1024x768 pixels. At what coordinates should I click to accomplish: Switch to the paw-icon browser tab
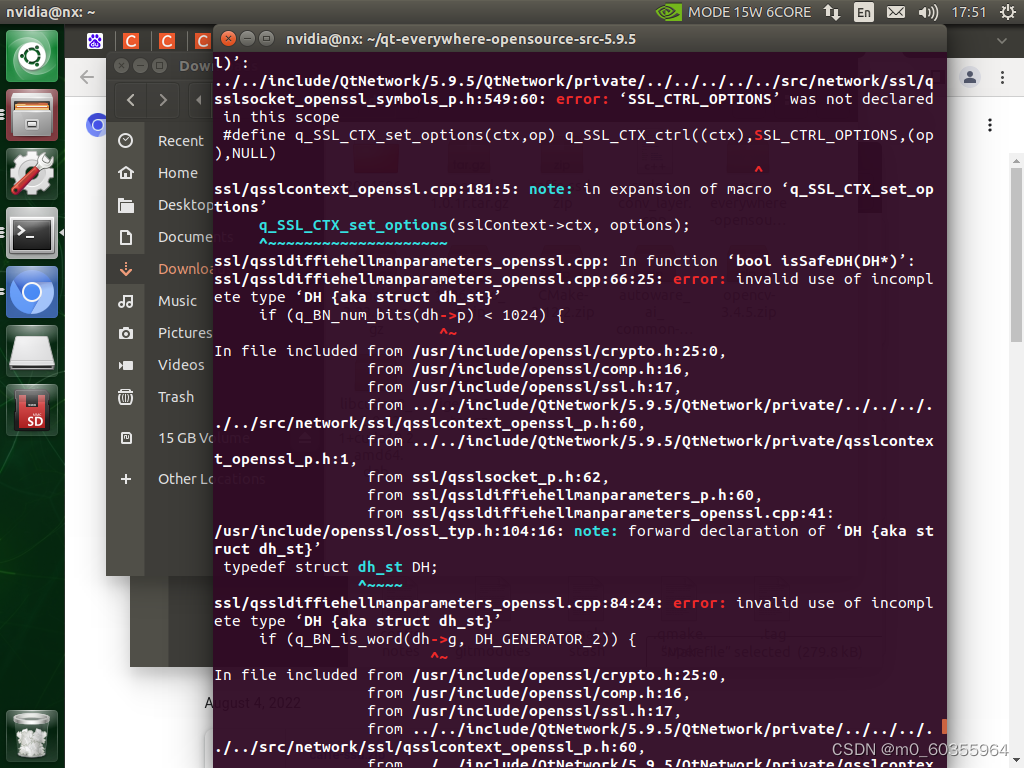pos(95,41)
